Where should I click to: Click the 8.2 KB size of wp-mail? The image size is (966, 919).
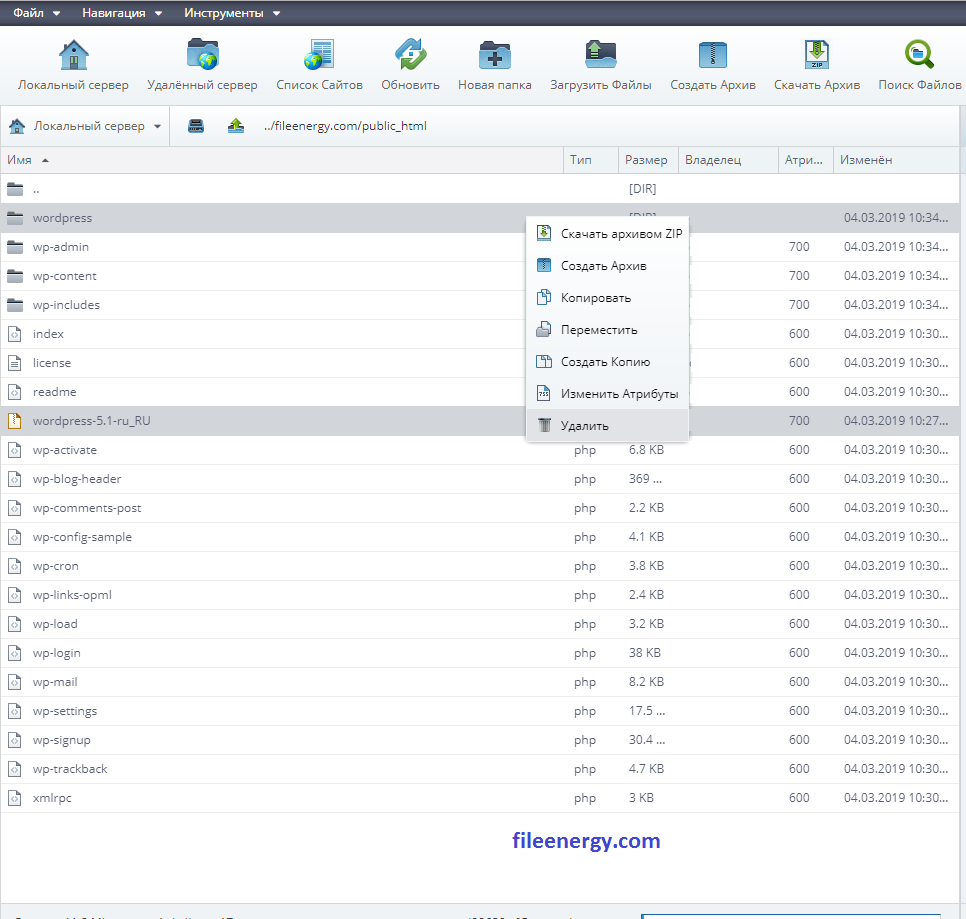pos(646,682)
